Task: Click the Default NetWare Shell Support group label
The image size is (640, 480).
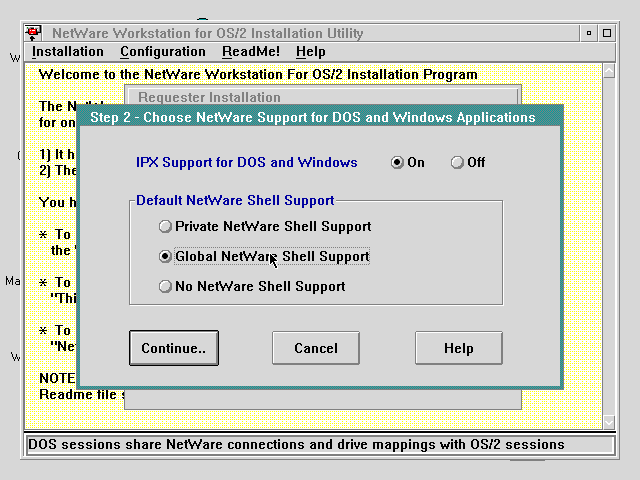Action: (x=235, y=200)
